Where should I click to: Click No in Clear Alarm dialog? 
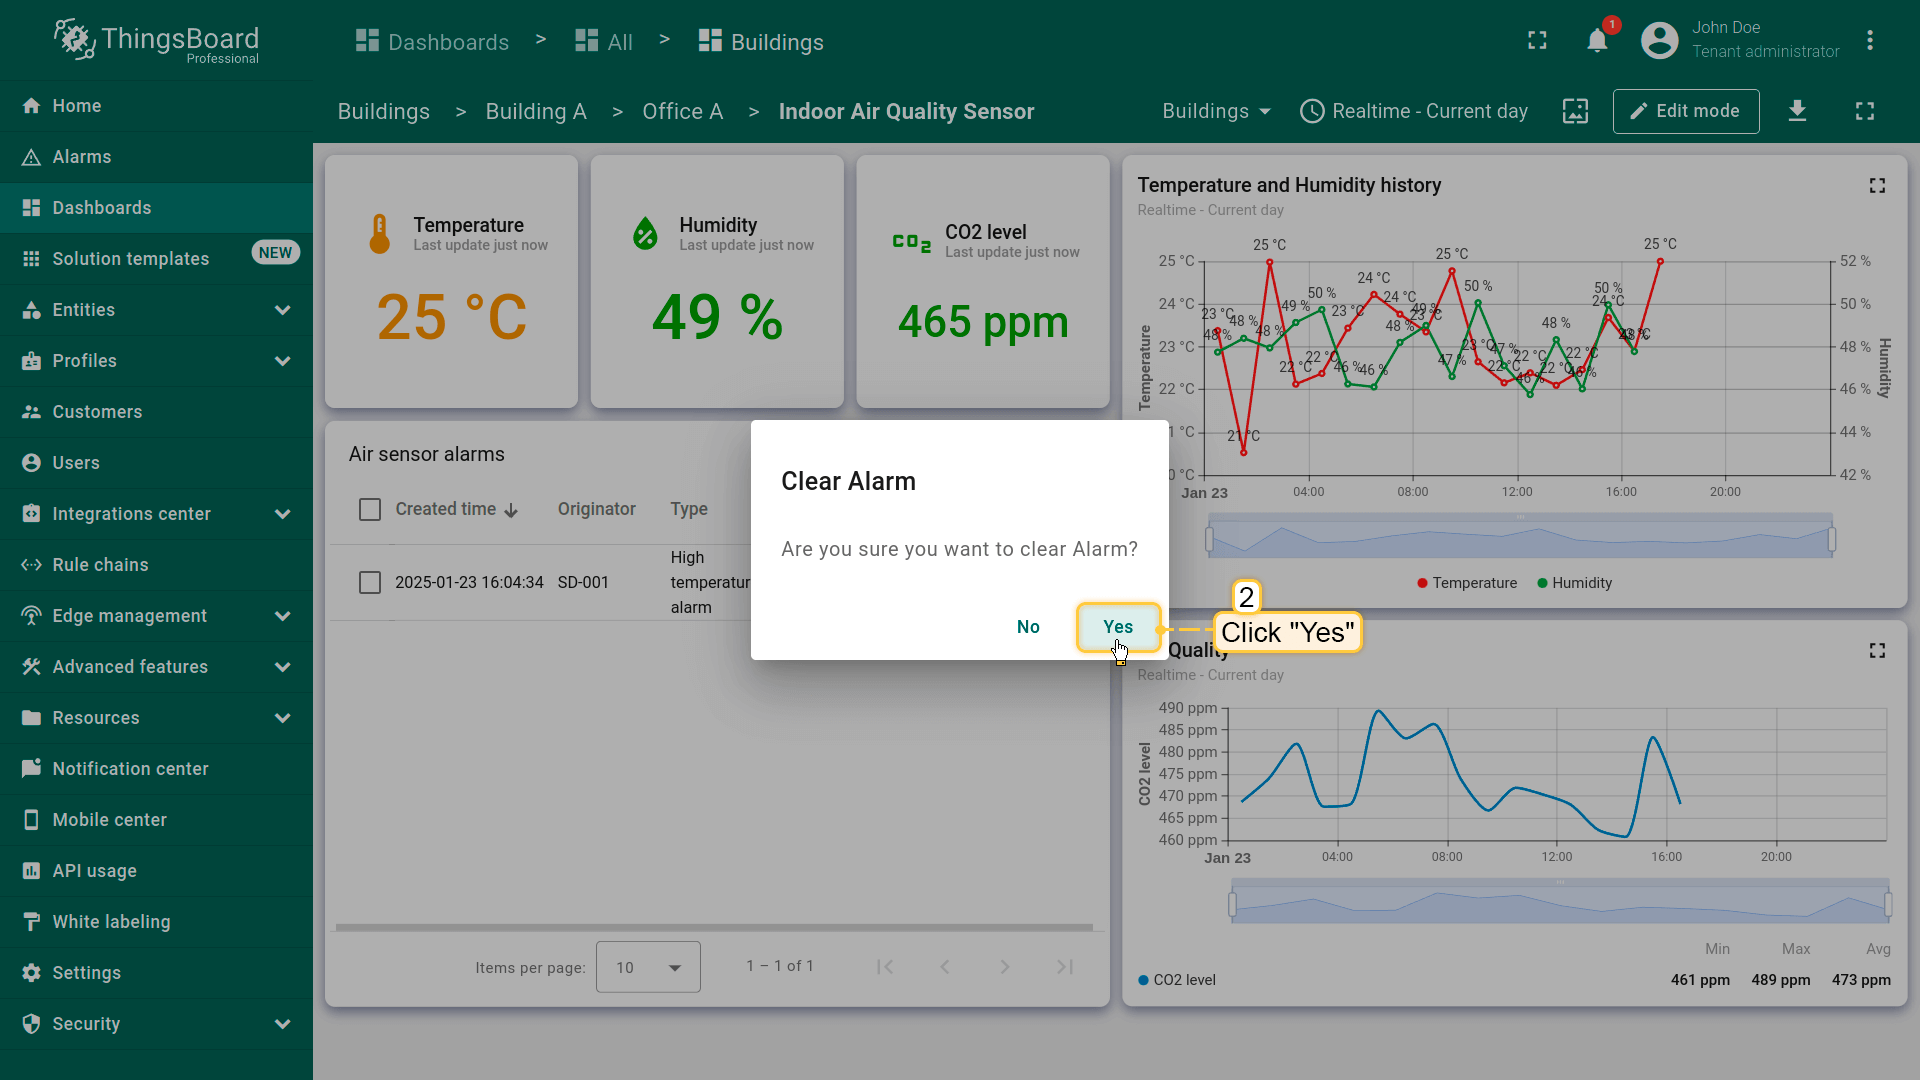(1028, 627)
